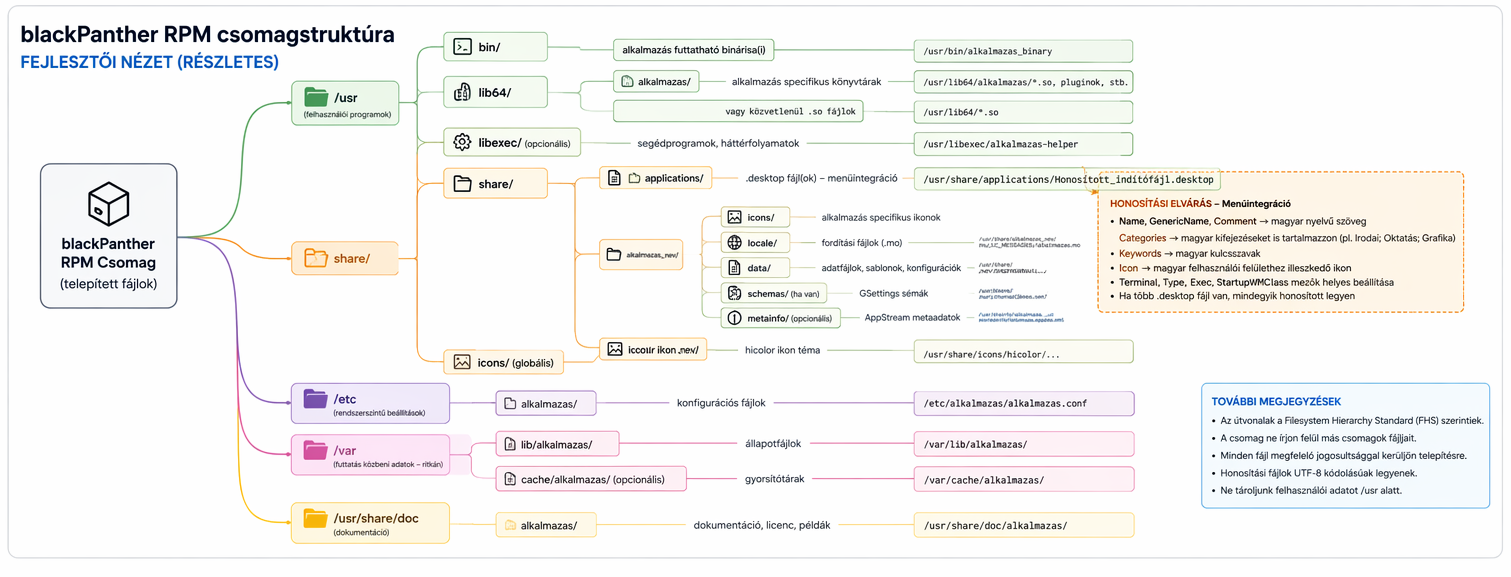The width and height of the screenshot is (1511, 577).
Task: Click the yellow /usr/share/doc folder icon
Action: click(x=316, y=518)
